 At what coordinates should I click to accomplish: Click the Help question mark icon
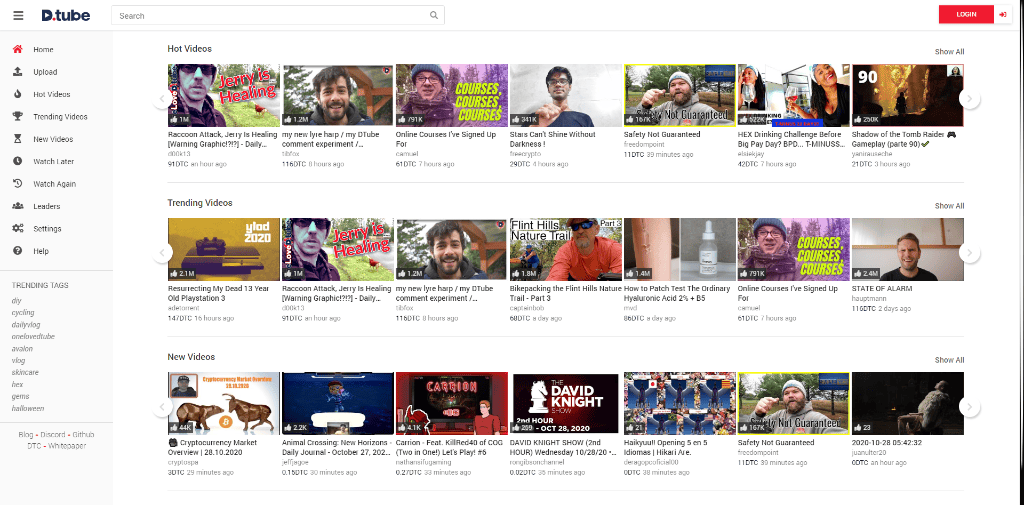coord(18,251)
